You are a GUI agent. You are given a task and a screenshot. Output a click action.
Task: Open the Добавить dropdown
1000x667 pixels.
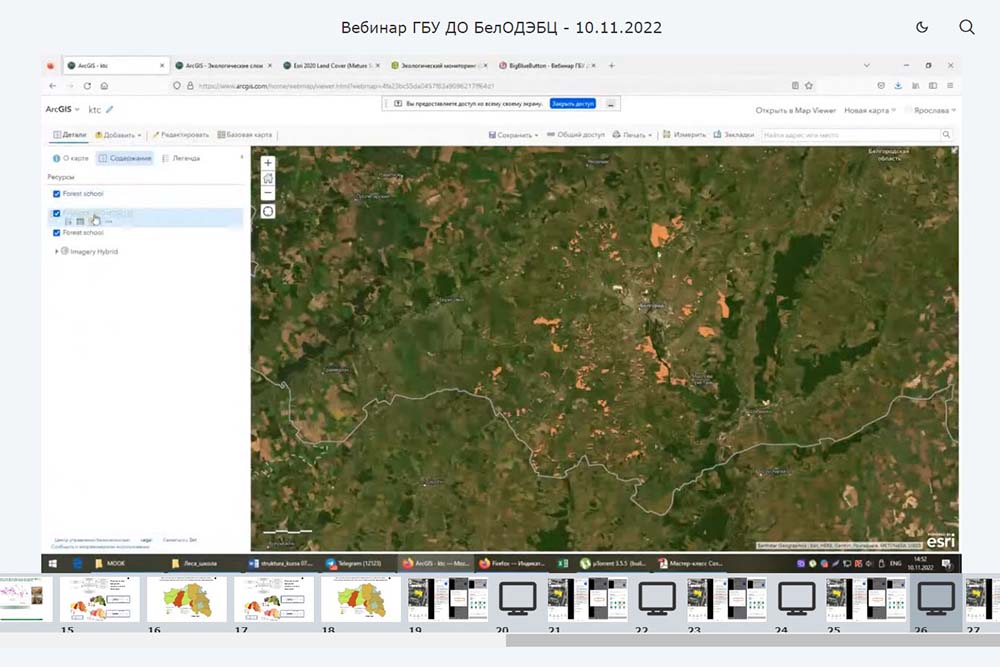tap(118, 135)
